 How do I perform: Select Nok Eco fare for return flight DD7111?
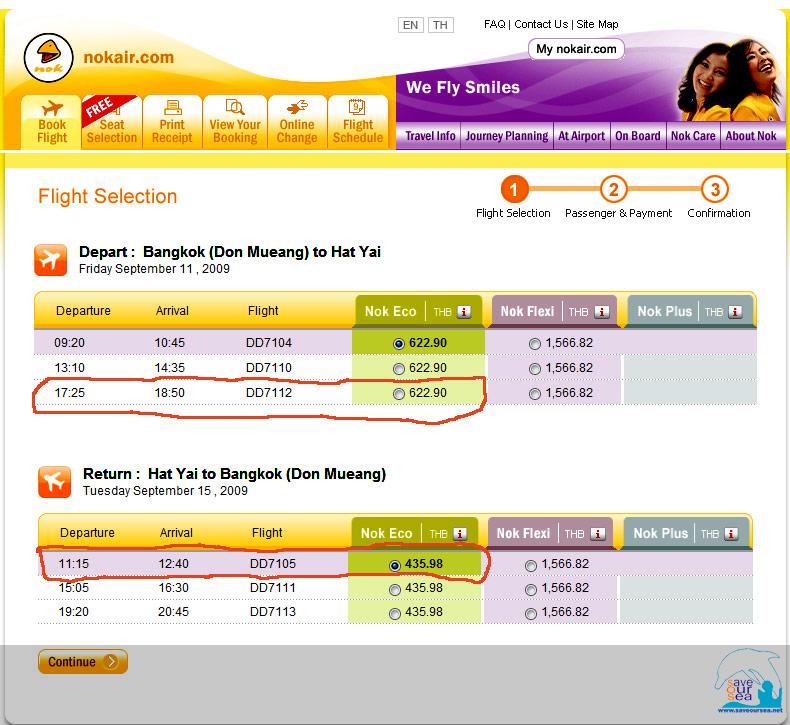point(396,590)
